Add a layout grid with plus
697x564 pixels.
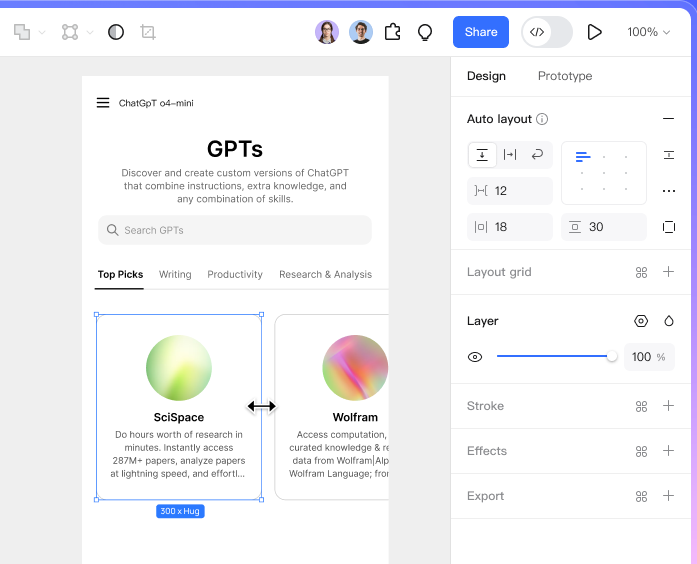[668, 272]
